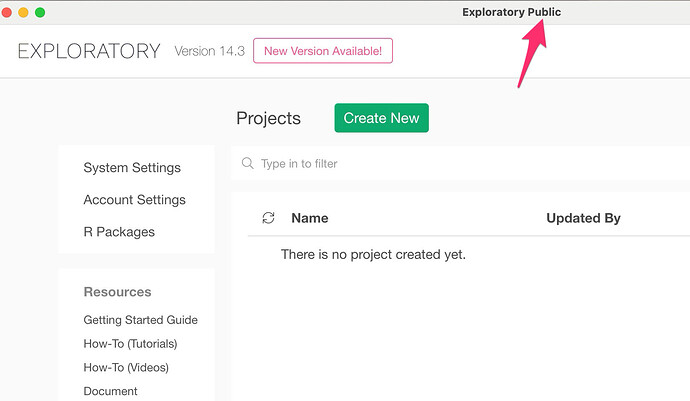
Task: Maximize the window using the green button
Action: click(x=40, y=12)
